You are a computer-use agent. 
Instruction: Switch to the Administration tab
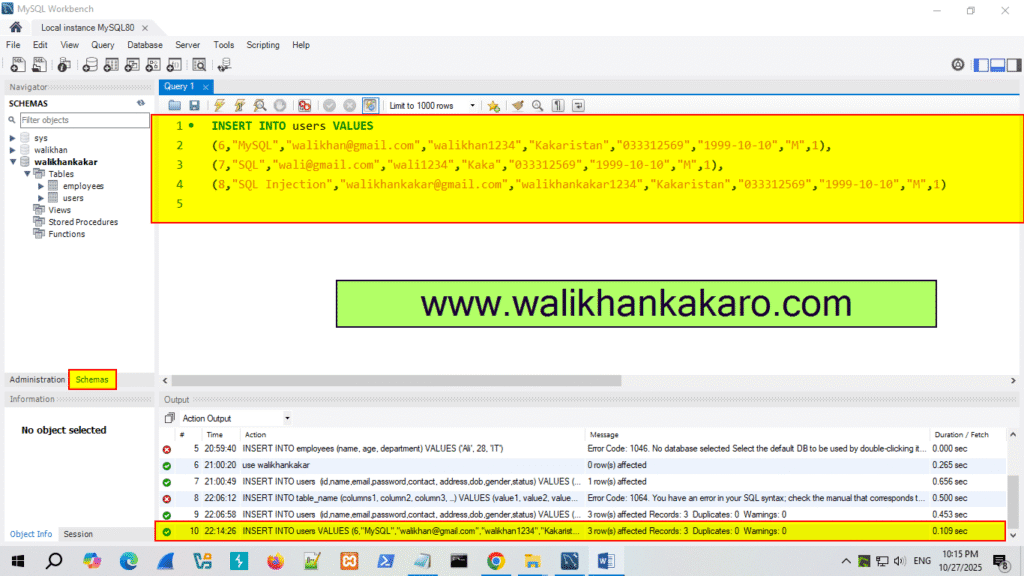36,379
